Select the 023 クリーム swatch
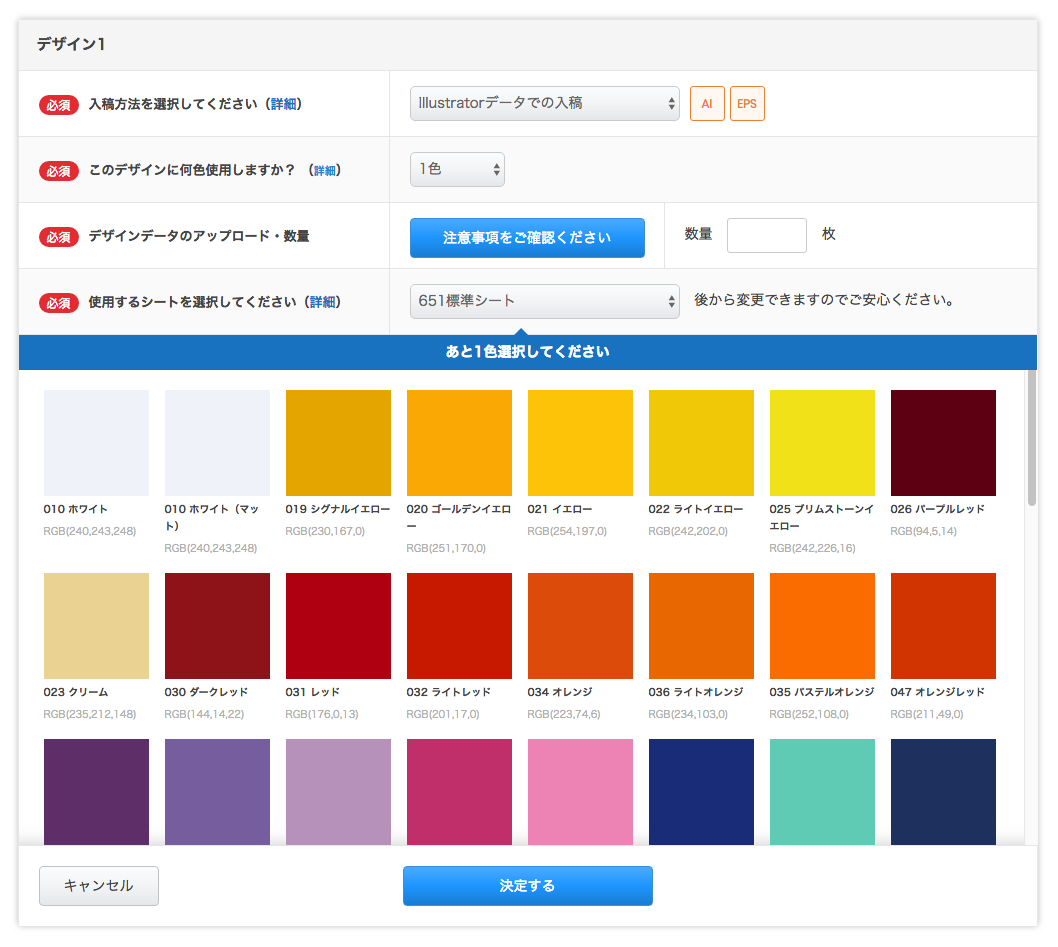The image size is (1058, 947). point(96,626)
